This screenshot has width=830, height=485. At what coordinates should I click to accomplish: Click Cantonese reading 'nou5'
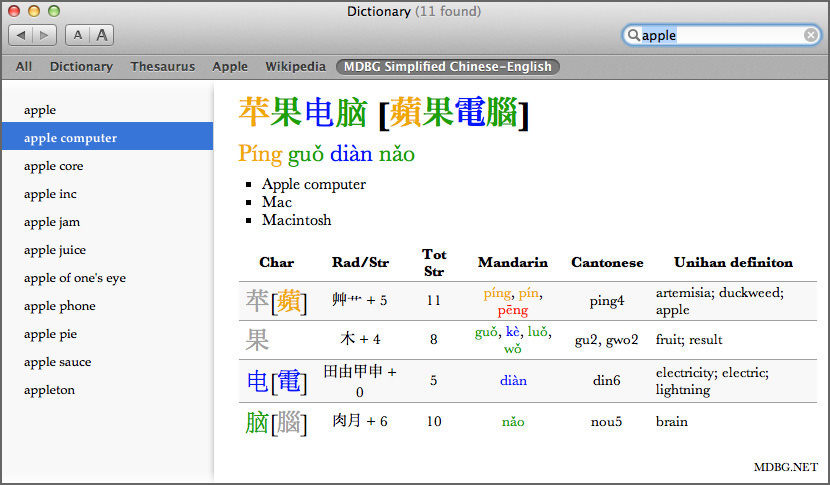pyautogui.click(x=607, y=422)
